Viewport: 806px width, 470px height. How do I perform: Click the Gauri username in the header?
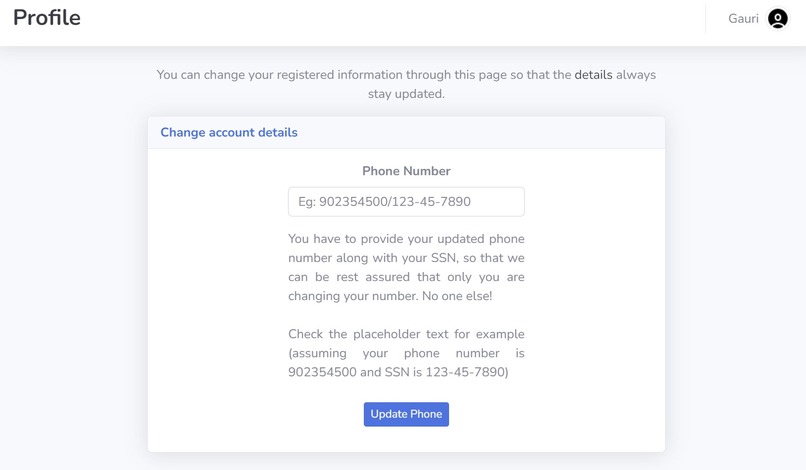743,19
